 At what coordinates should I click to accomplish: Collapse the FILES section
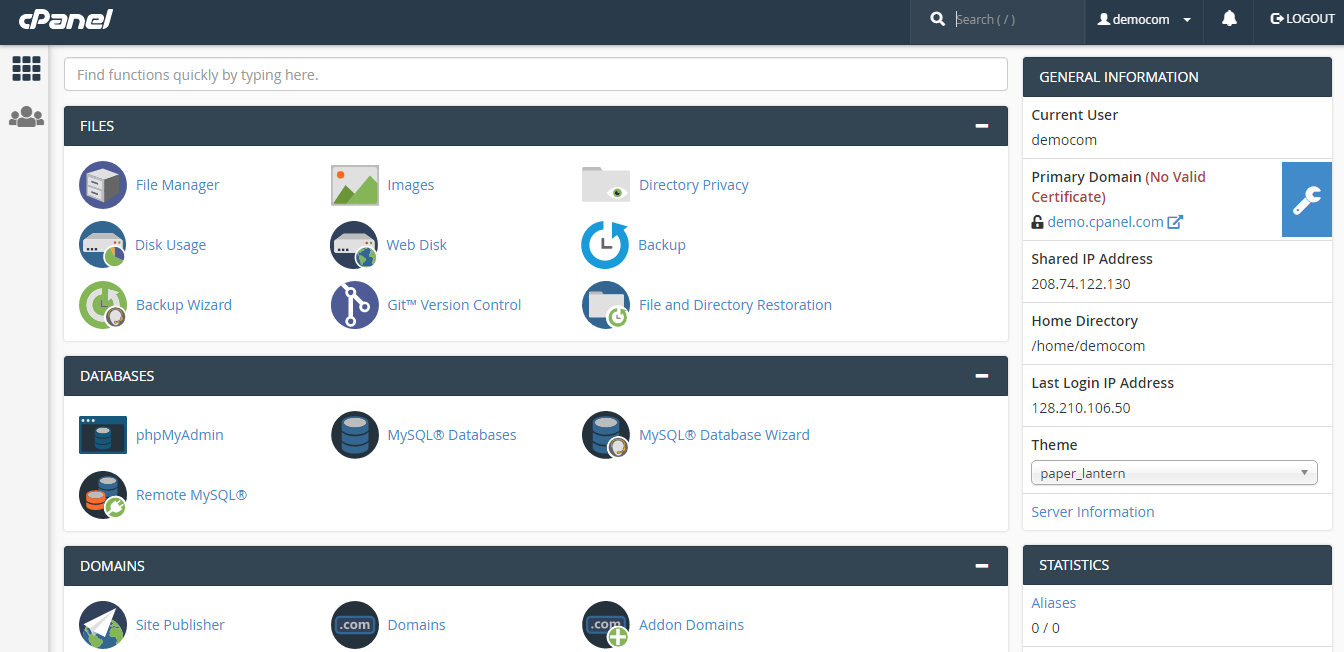point(981,125)
